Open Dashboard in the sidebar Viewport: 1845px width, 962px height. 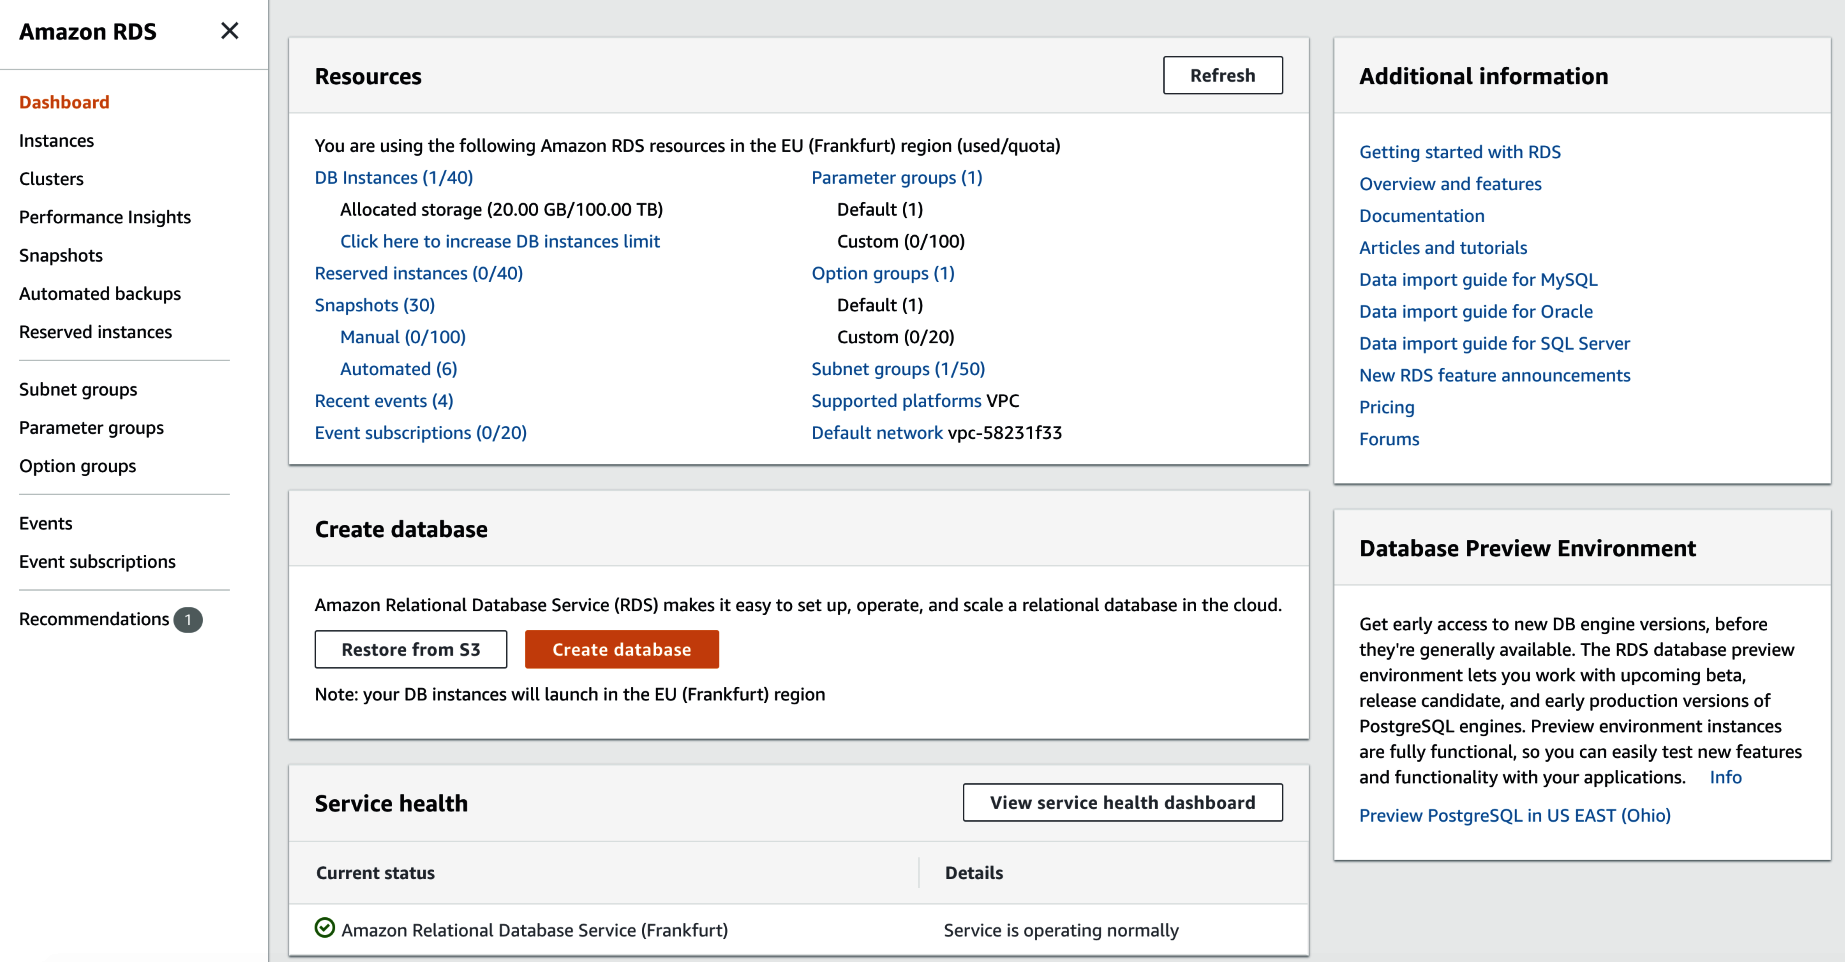(64, 102)
